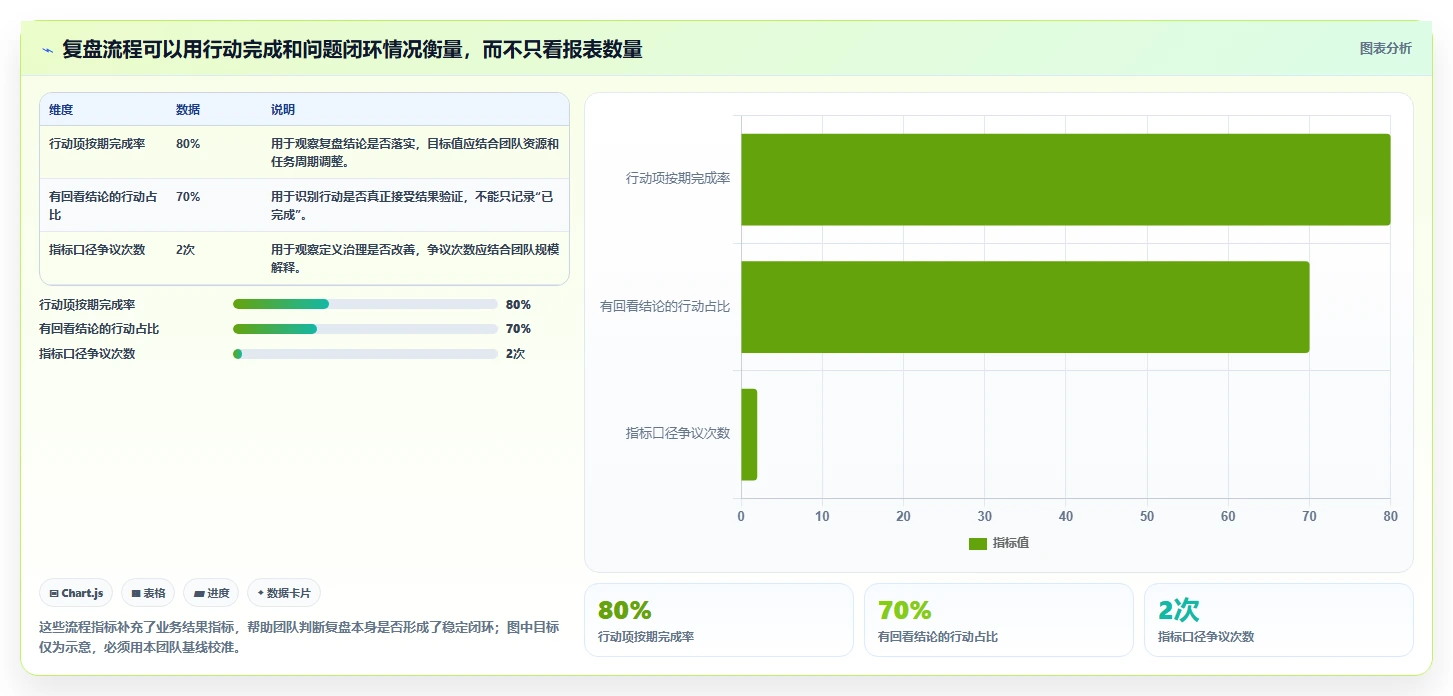Click the 2次 label beside the progress bar
1453x696 pixels.
pyautogui.click(x=516, y=354)
